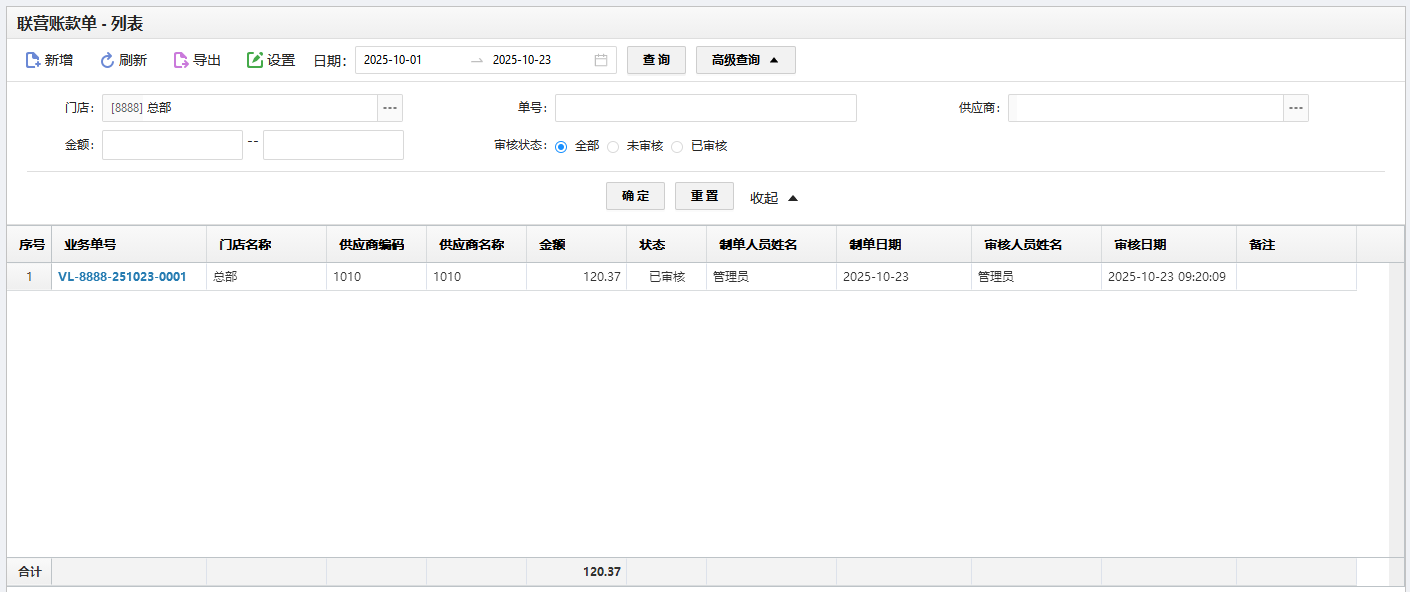Click ellipsis button beside 供应商 field

pyautogui.click(x=1296, y=108)
